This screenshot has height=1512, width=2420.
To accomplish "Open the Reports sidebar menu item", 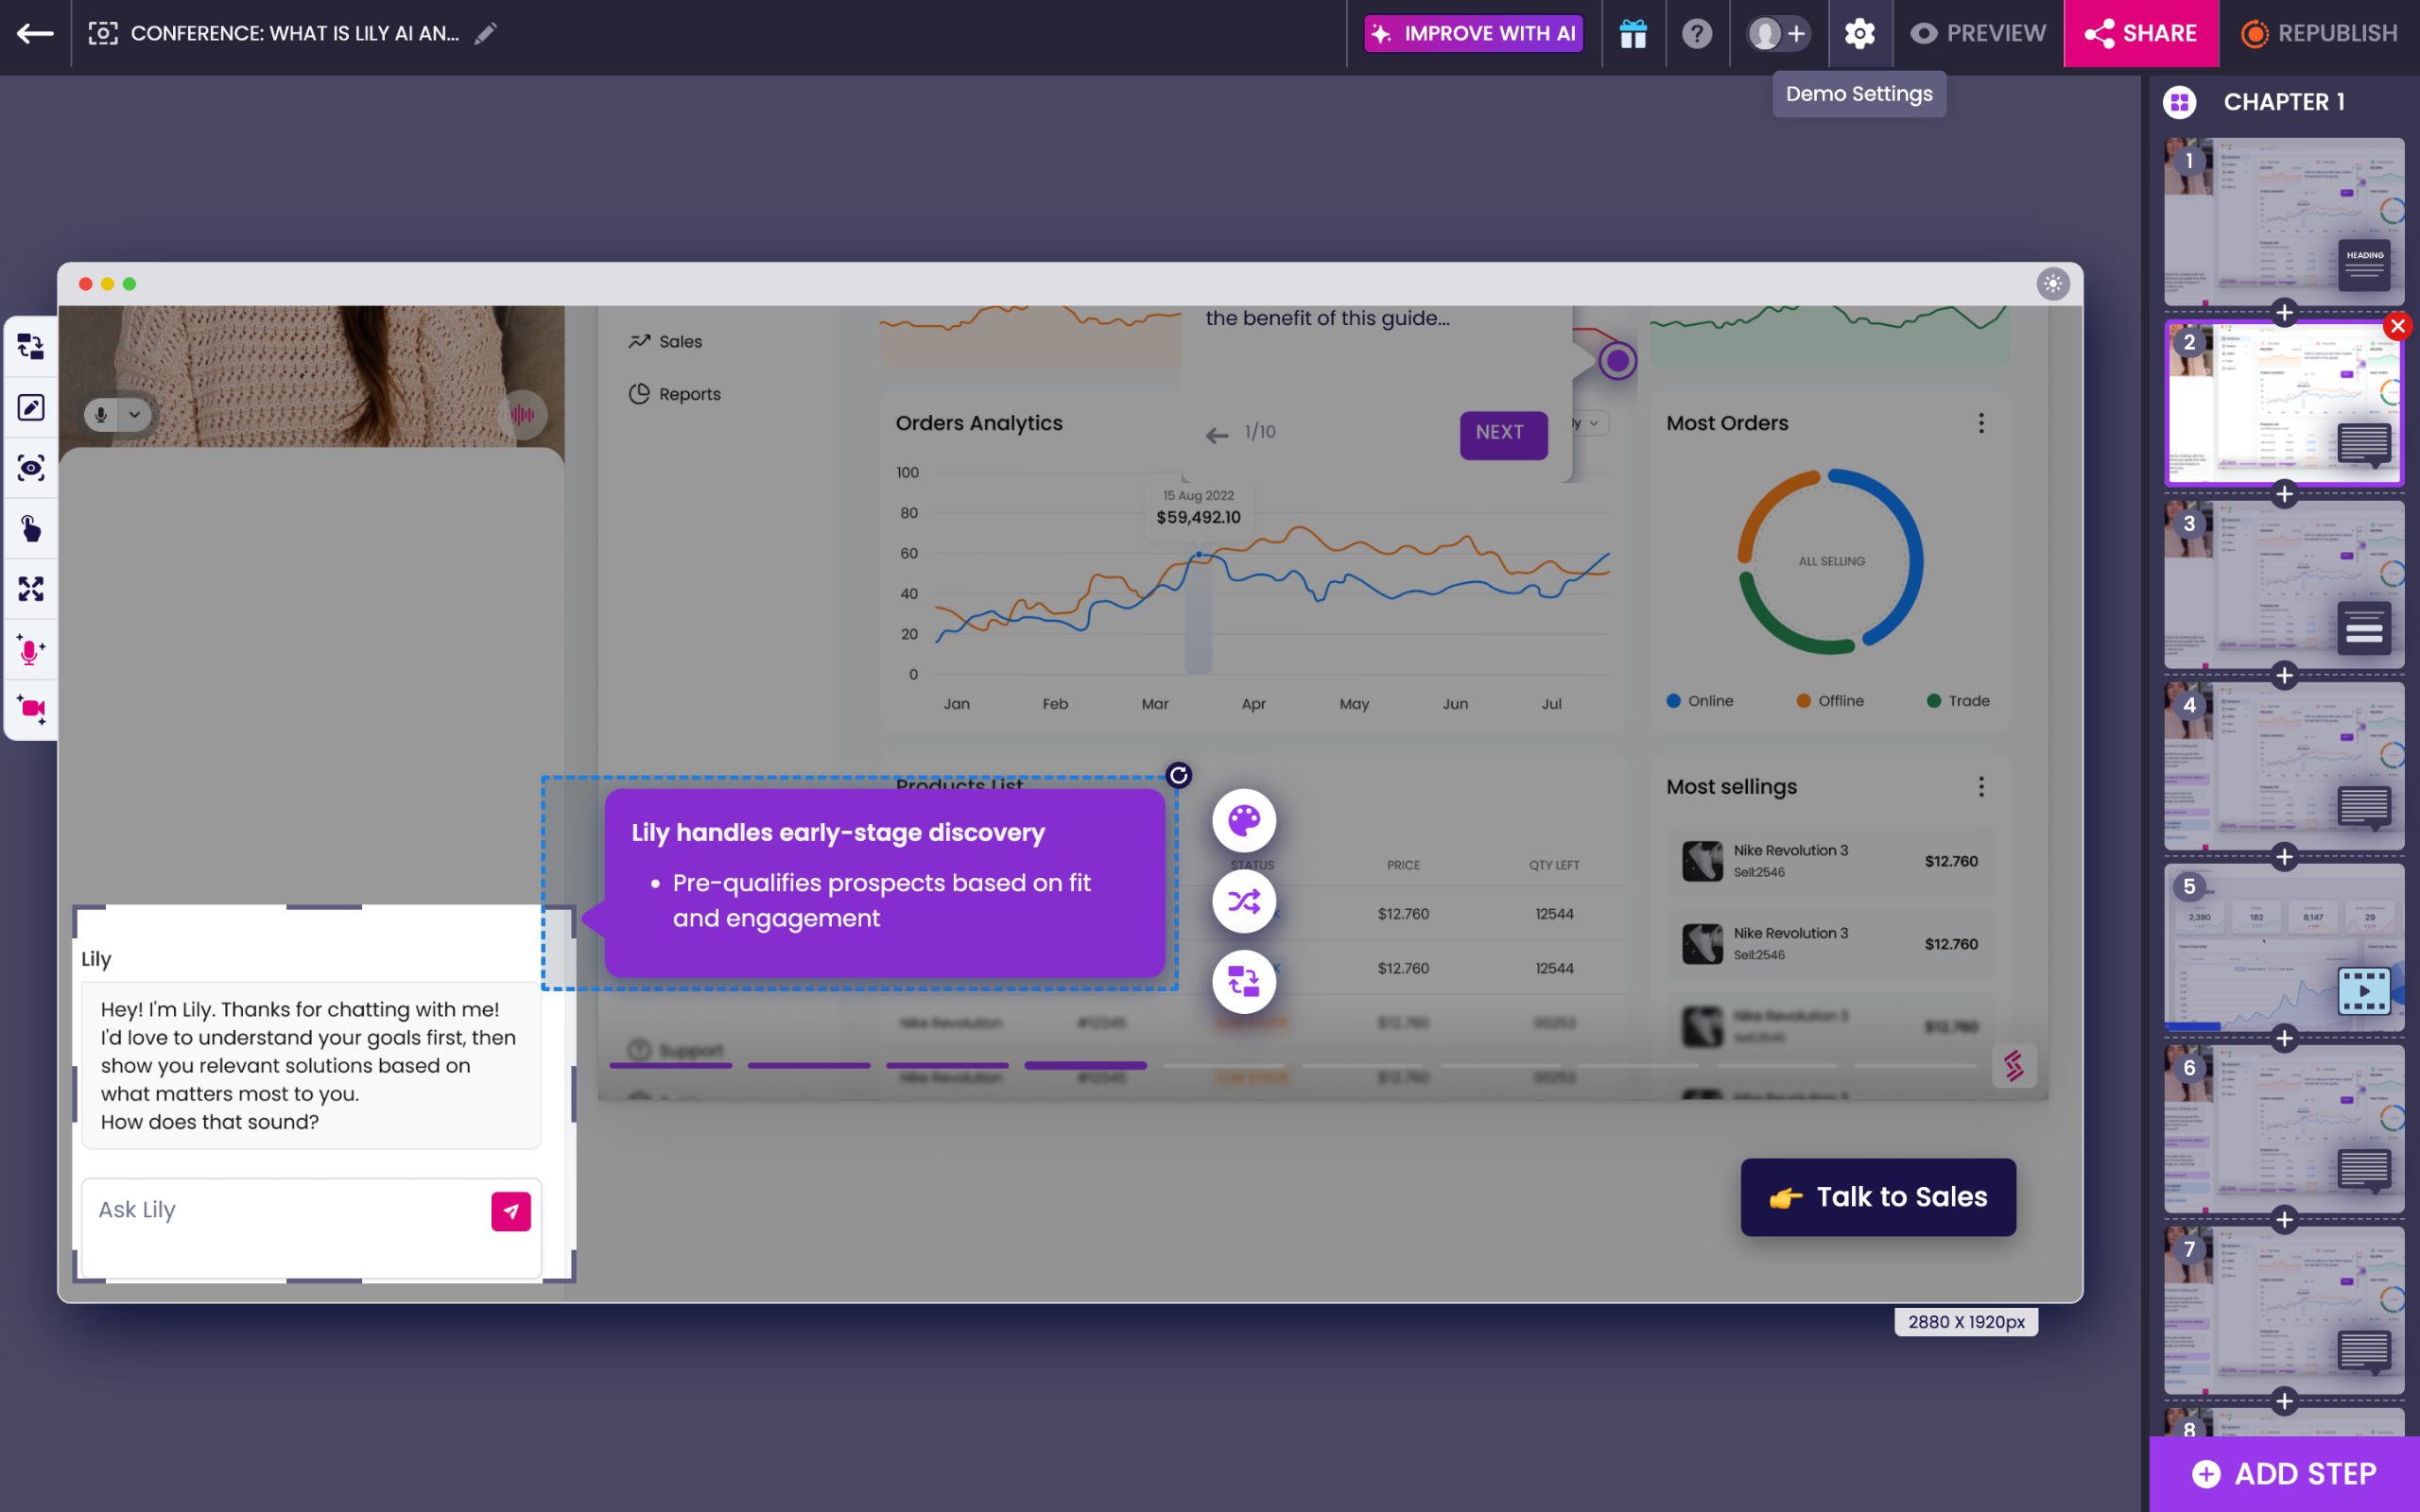I will [689, 394].
